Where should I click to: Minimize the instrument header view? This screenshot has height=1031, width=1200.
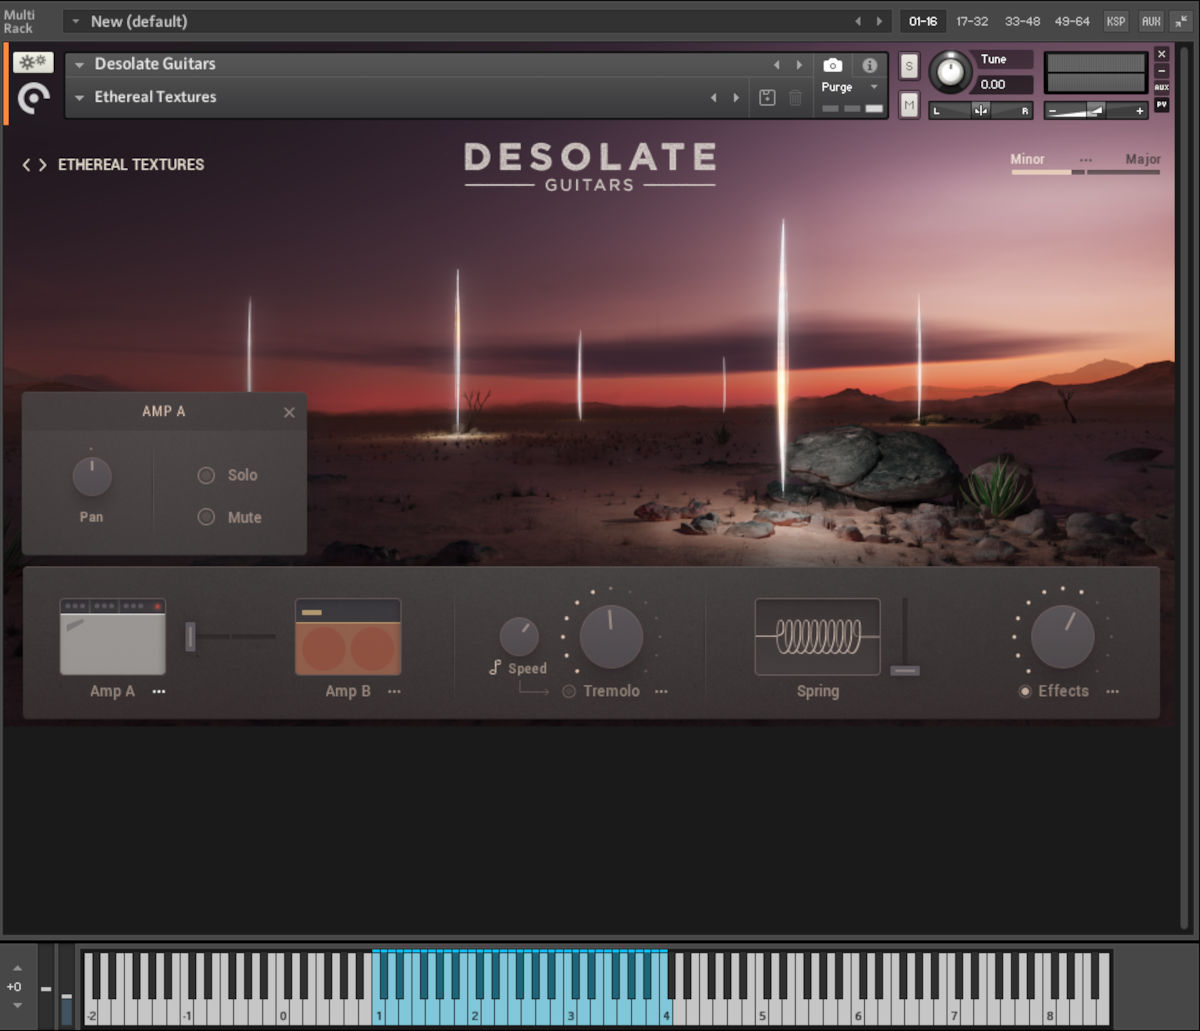pos(1161,71)
